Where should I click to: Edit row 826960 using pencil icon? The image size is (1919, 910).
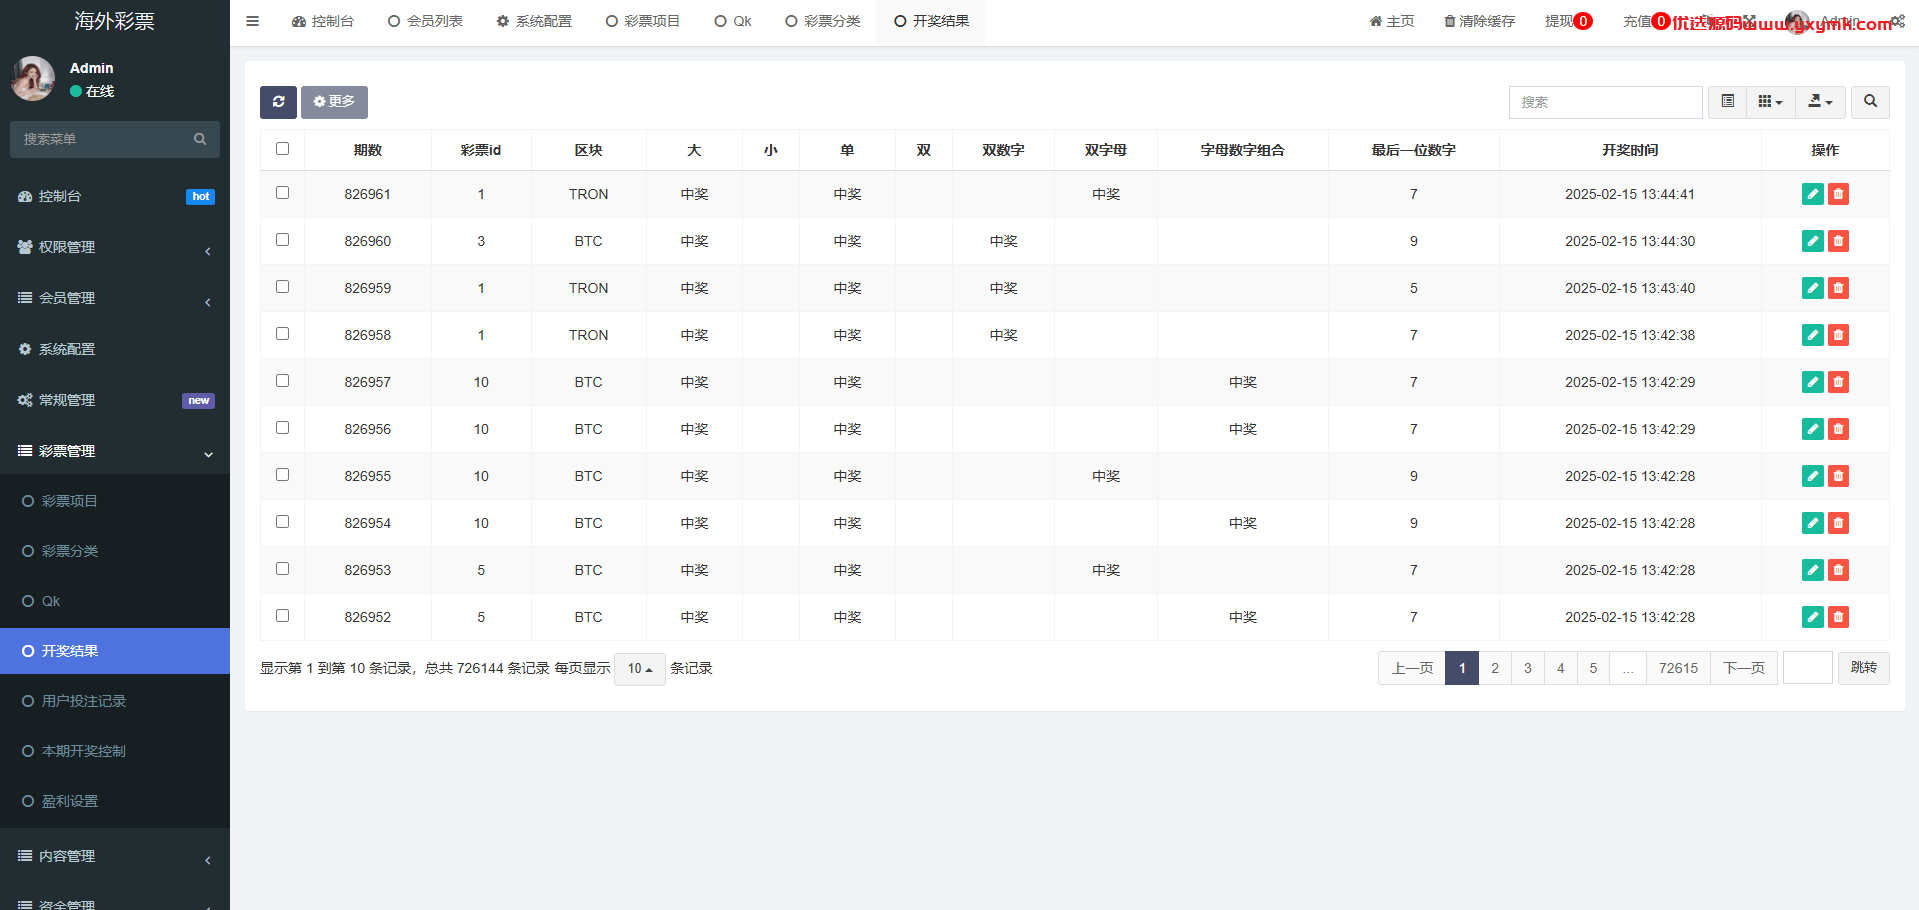(1813, 241)
